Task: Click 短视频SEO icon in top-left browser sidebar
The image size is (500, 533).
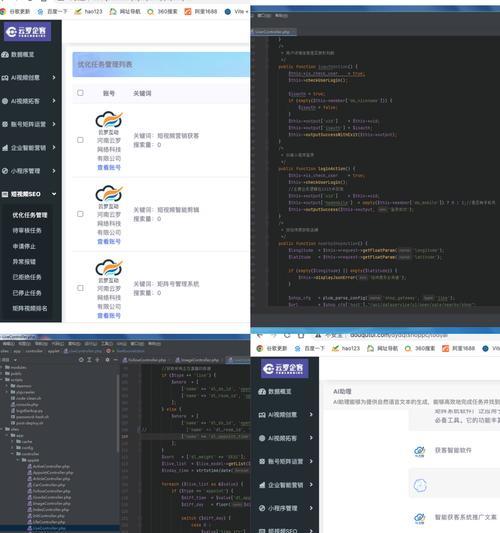Action: (5, 194)
